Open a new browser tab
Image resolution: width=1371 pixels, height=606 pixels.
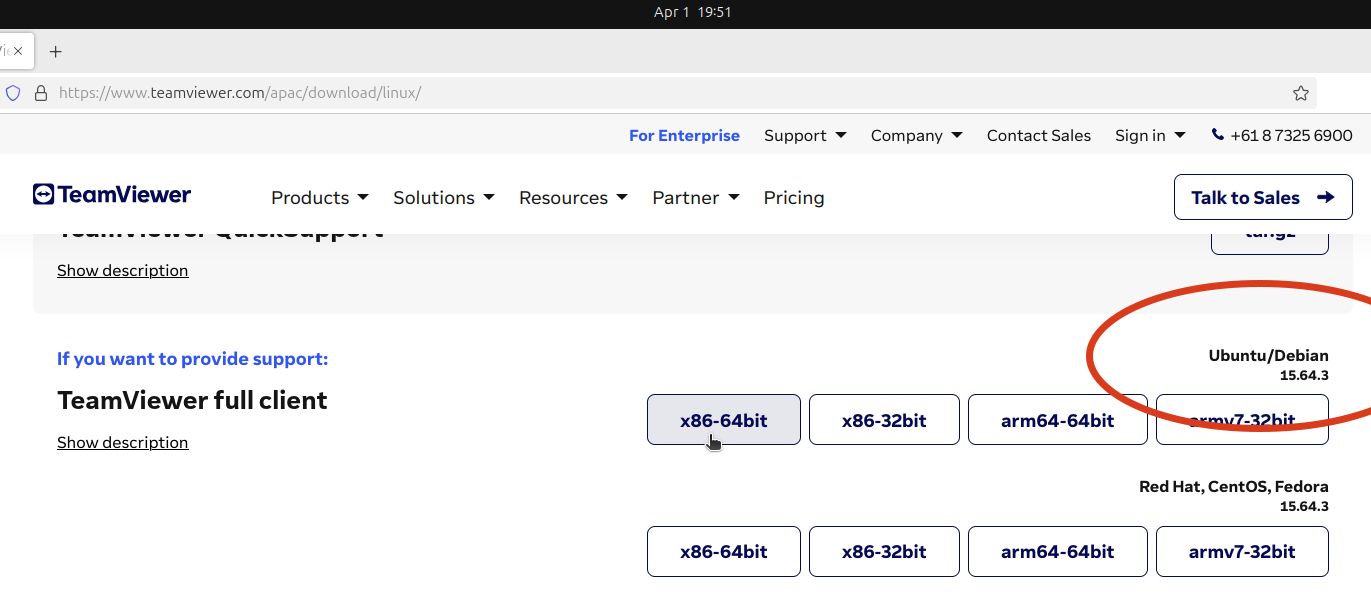55,51
